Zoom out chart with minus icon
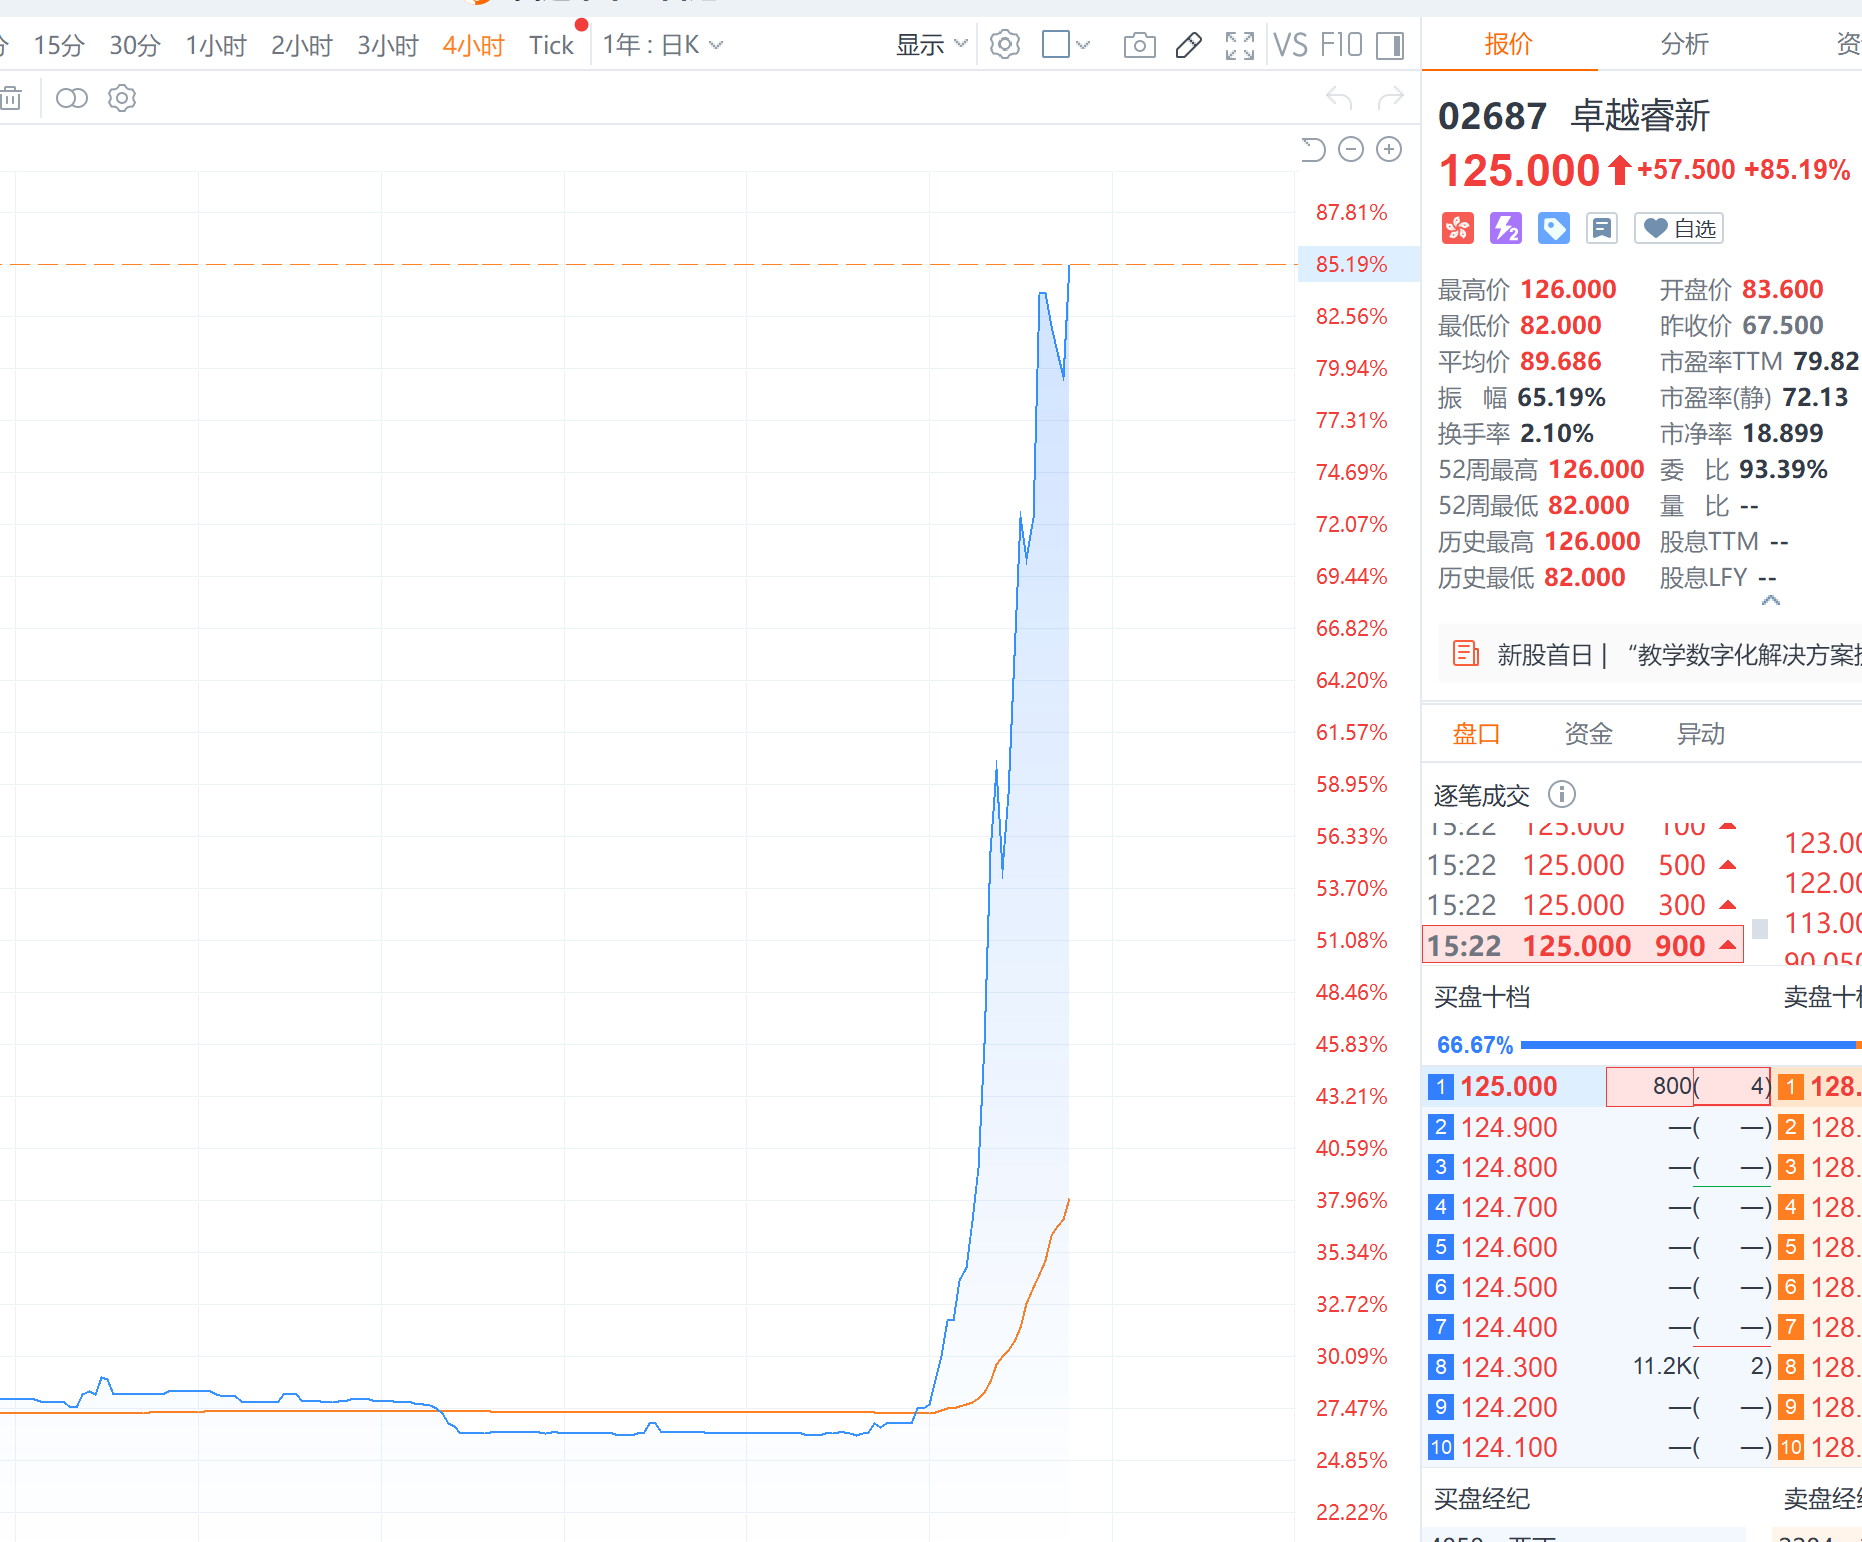 click(1351, 149)
